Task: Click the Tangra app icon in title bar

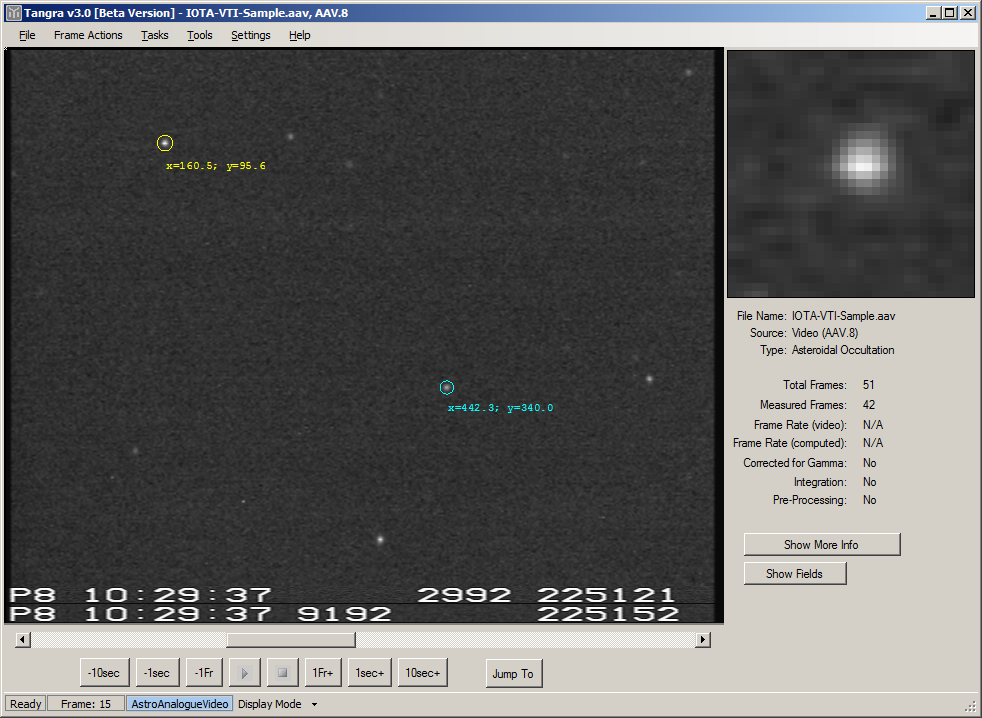Action: click(x=13, y=13)
